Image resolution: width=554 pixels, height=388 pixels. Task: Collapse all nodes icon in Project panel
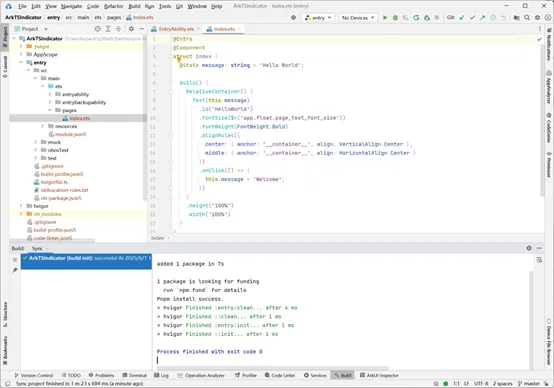tap(118, 29)
